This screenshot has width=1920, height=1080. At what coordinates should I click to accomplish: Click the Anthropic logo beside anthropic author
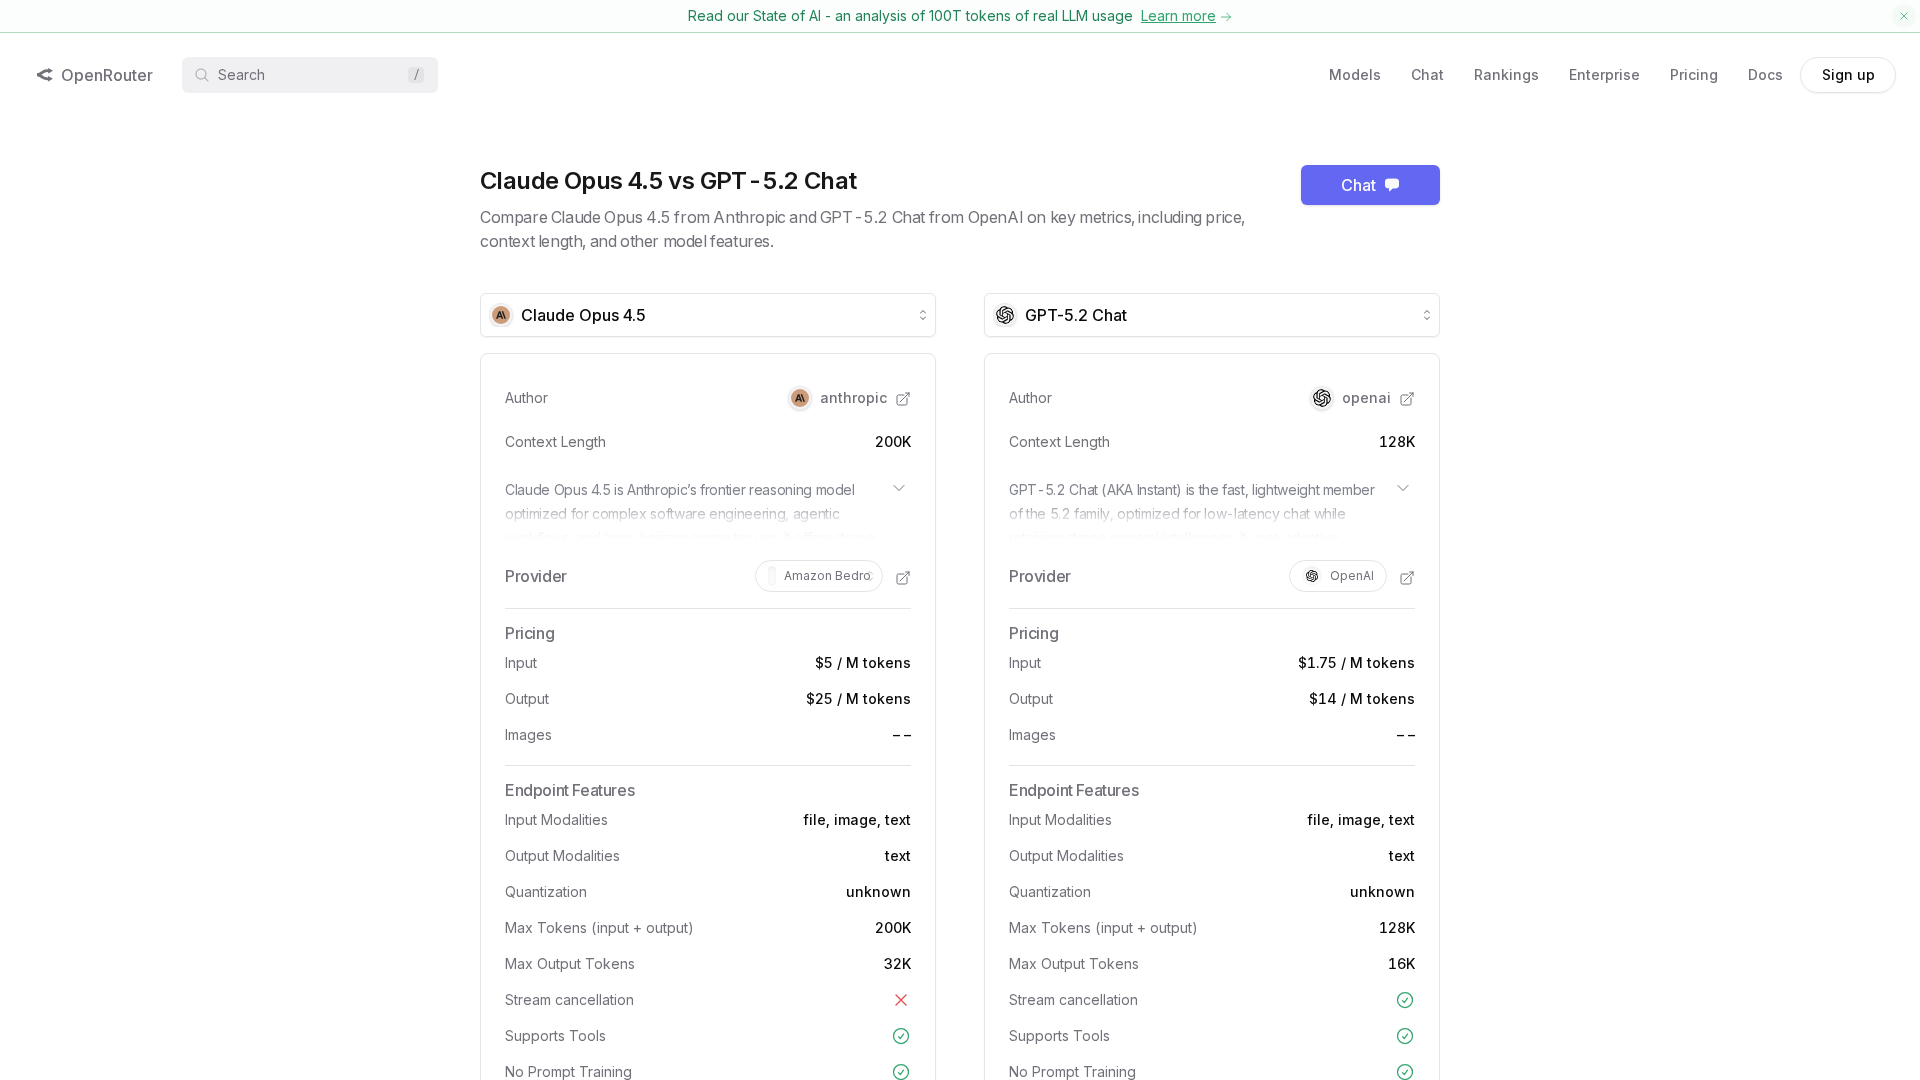click(800, 398)
